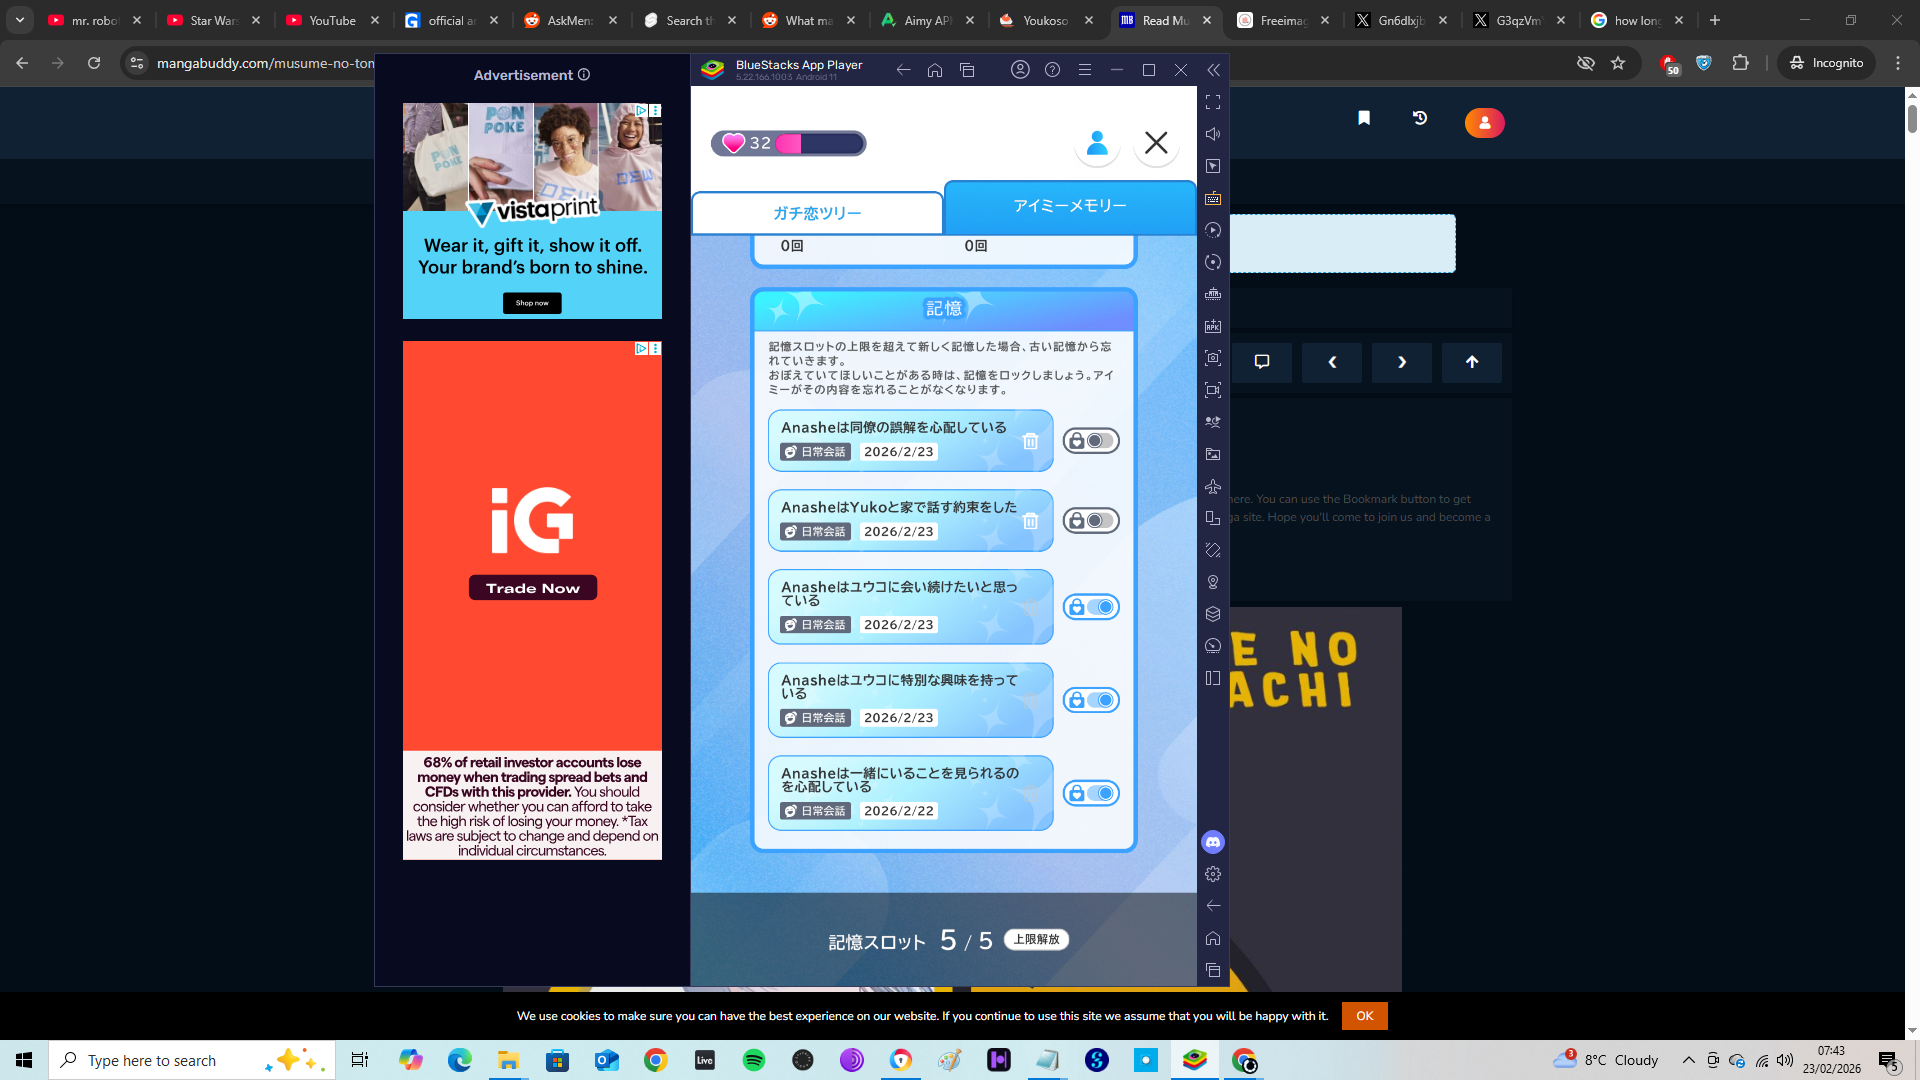Select the アイミーメモリー tab
The width and height of the screenshot is (1920, 1080).
pos(1070,206)
